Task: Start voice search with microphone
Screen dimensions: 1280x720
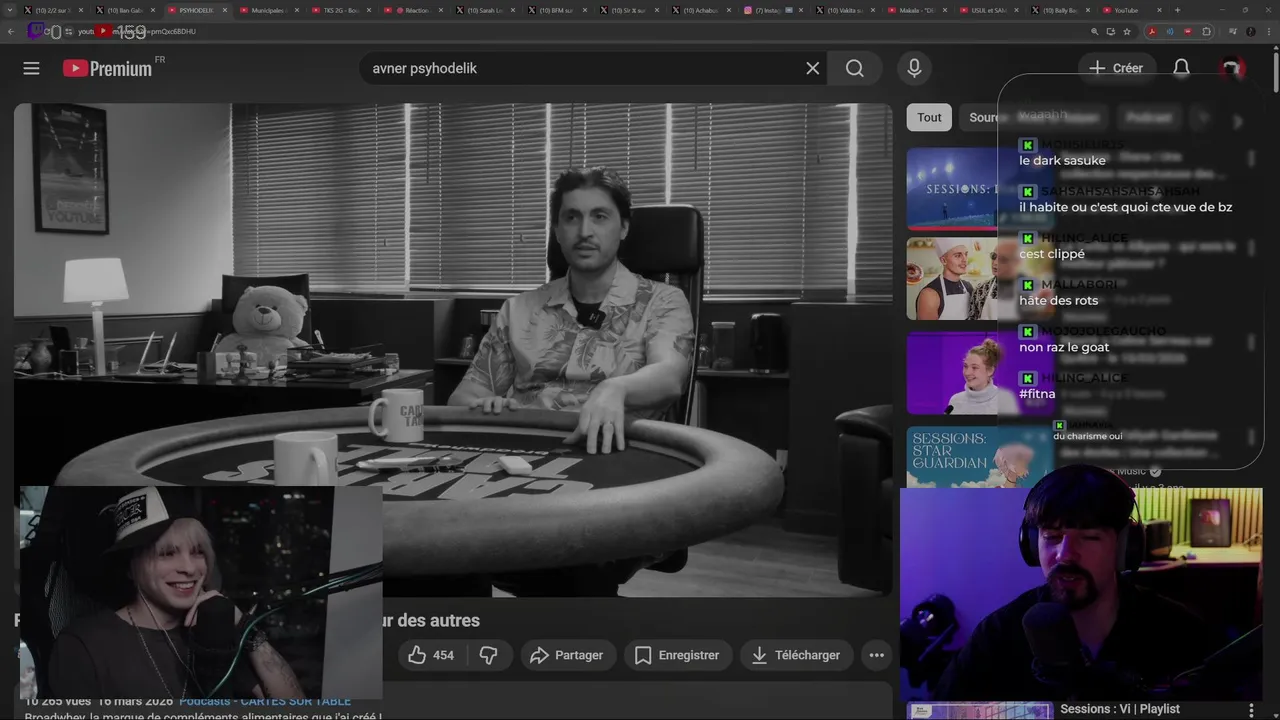Action: [914, 68]
